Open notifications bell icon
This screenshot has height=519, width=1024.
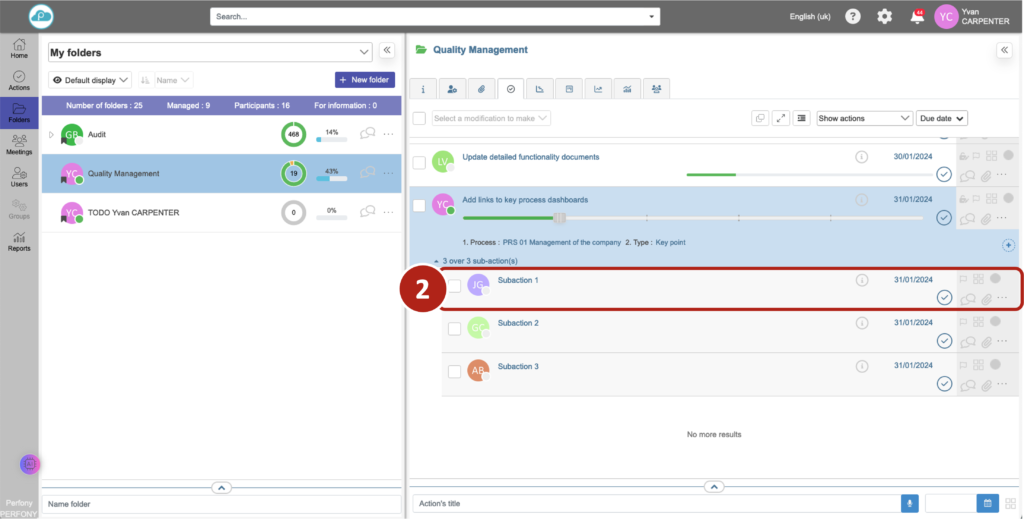pyautogui.click(x=916, y=17)
